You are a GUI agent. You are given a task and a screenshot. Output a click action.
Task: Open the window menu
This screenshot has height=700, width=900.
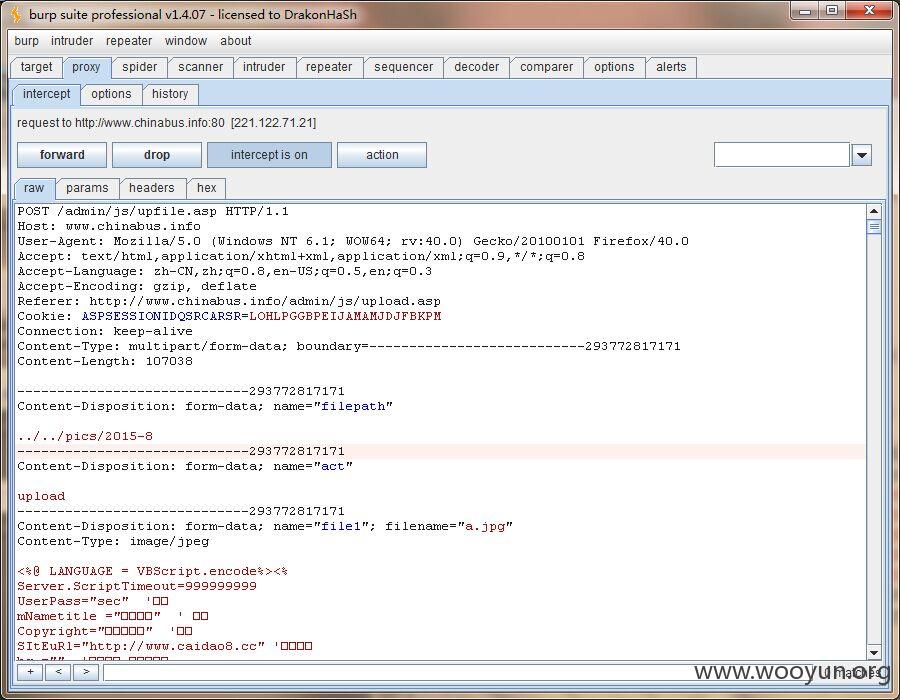[x=185, y=41]
